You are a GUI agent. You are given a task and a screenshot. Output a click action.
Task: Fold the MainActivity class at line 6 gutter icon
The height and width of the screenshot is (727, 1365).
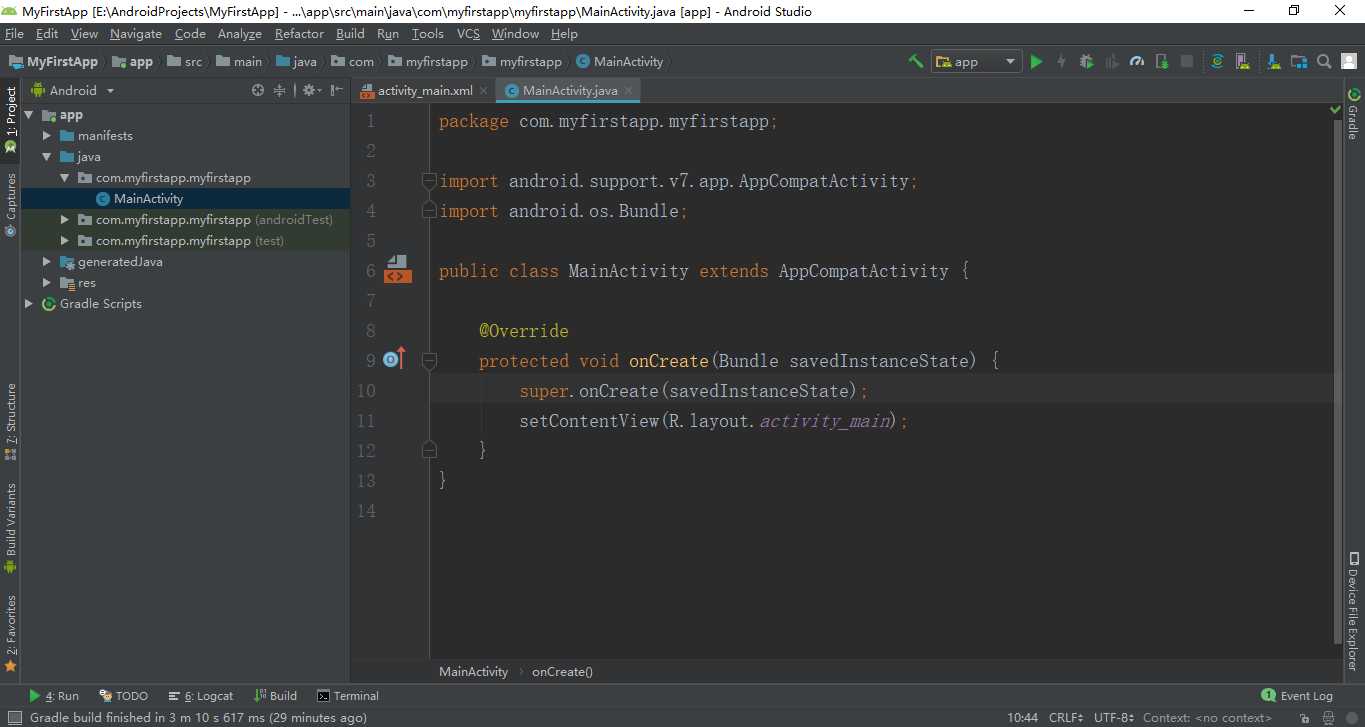point(397,270)
